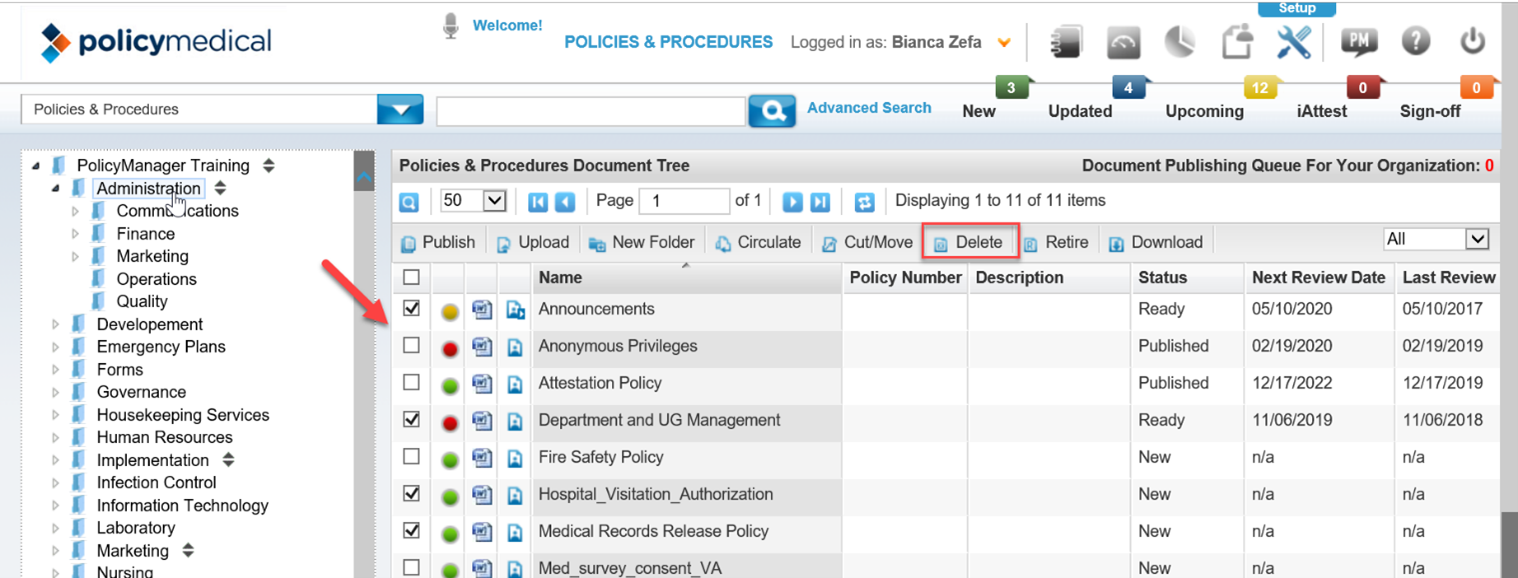Open the iAttest tab
1518x578 pixels.
click(1322, 111)
